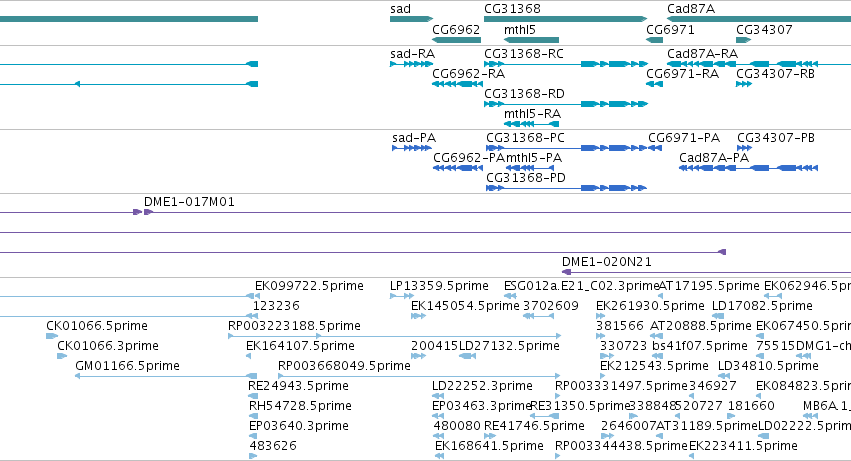Screen dimensions: 851x461
Task: Select EP03640.3prime EST label
Action: pos(299,426)
